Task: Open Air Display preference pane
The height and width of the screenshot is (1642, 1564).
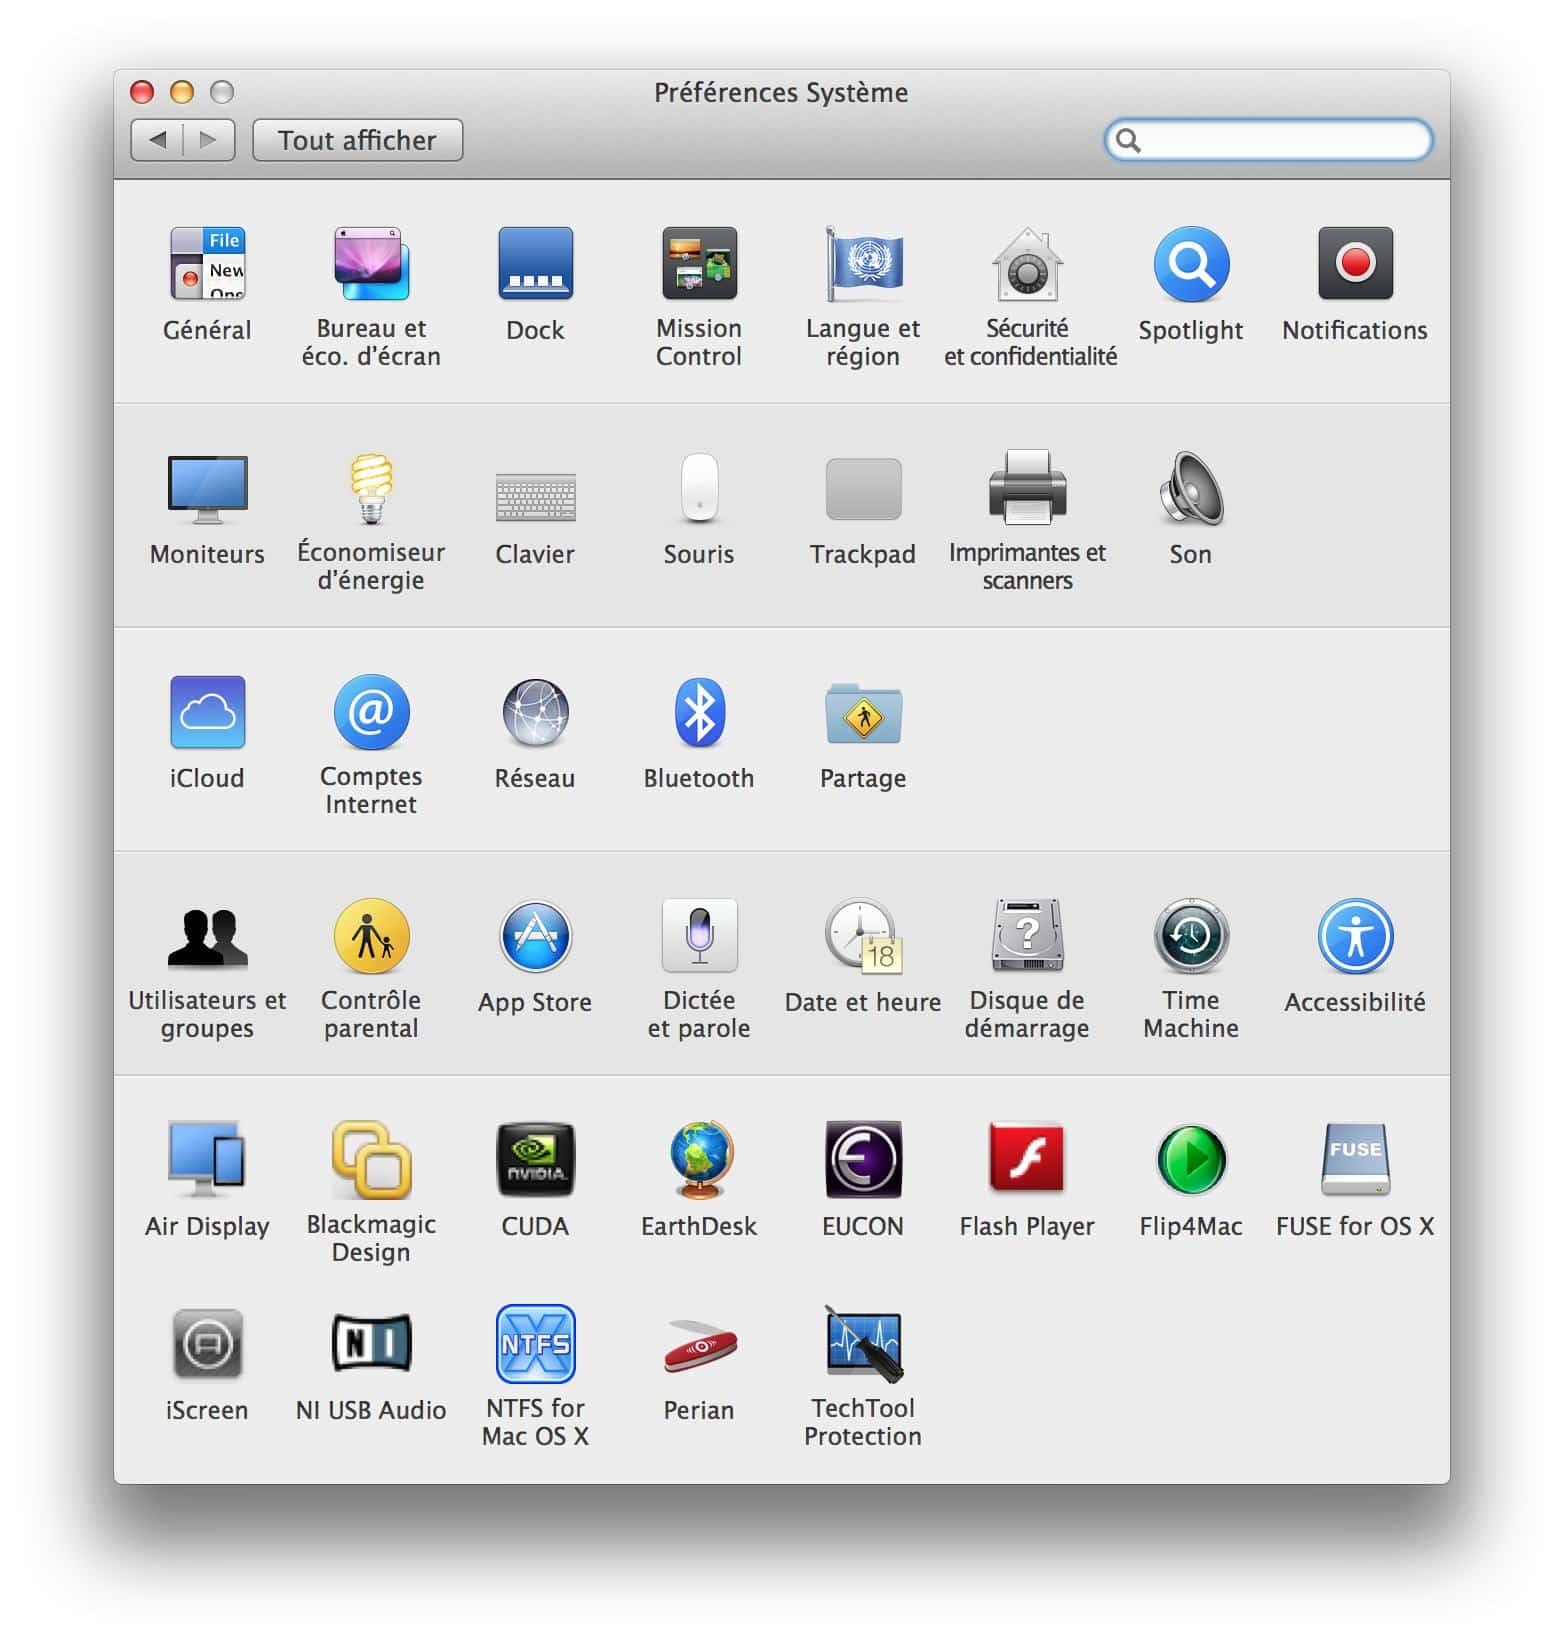Action: click(207, 1160)
